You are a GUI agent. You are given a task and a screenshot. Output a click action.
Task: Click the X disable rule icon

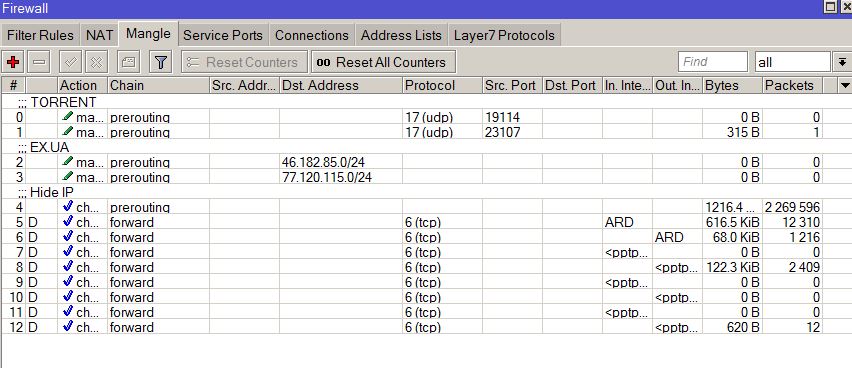tap(96, 62)
